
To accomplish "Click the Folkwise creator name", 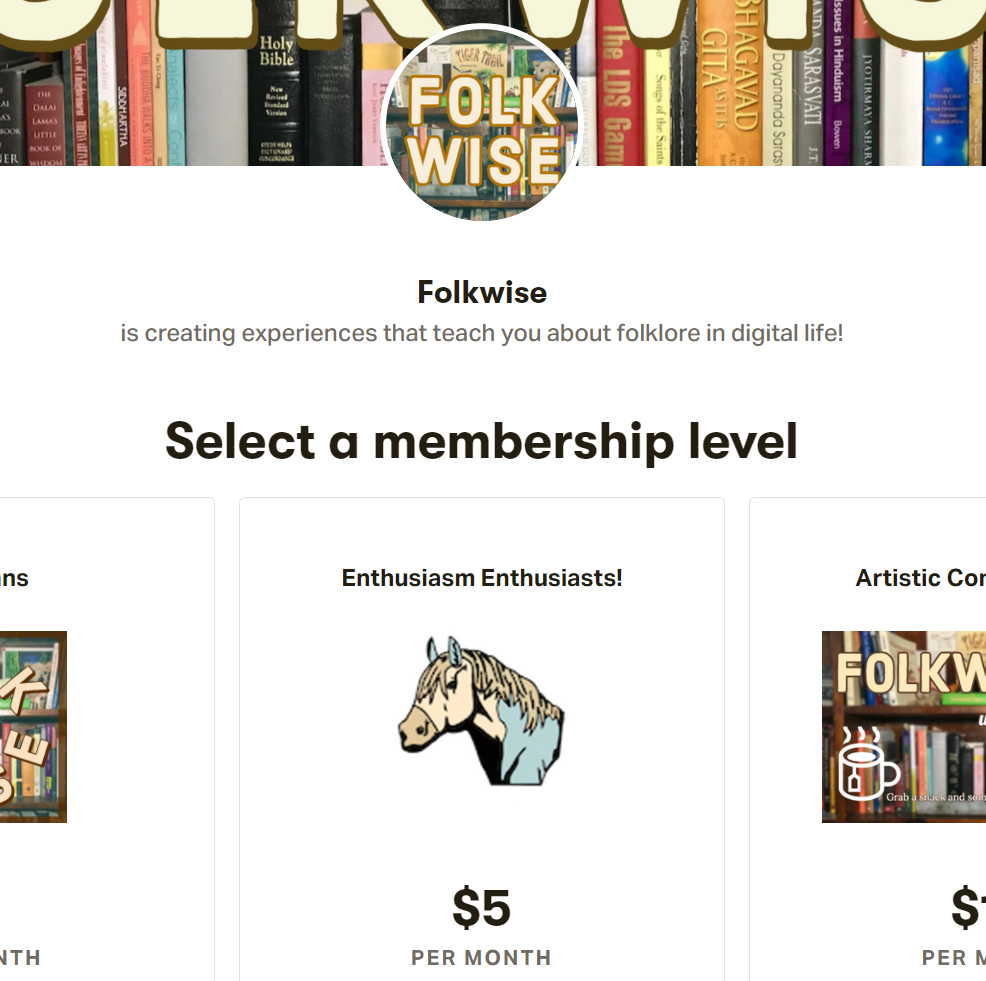I will tap(482, 293).
